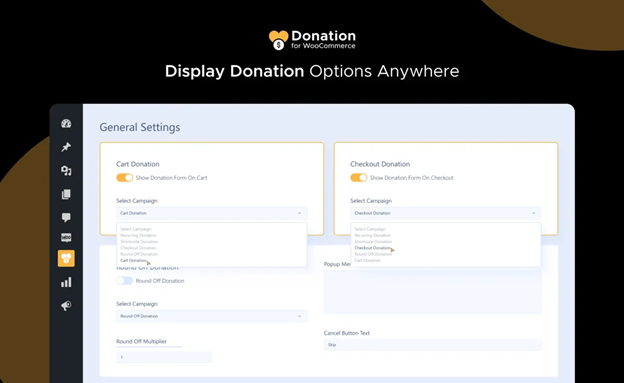
Task: Open the Media icon in sidebar
Action: click(66, 171)
